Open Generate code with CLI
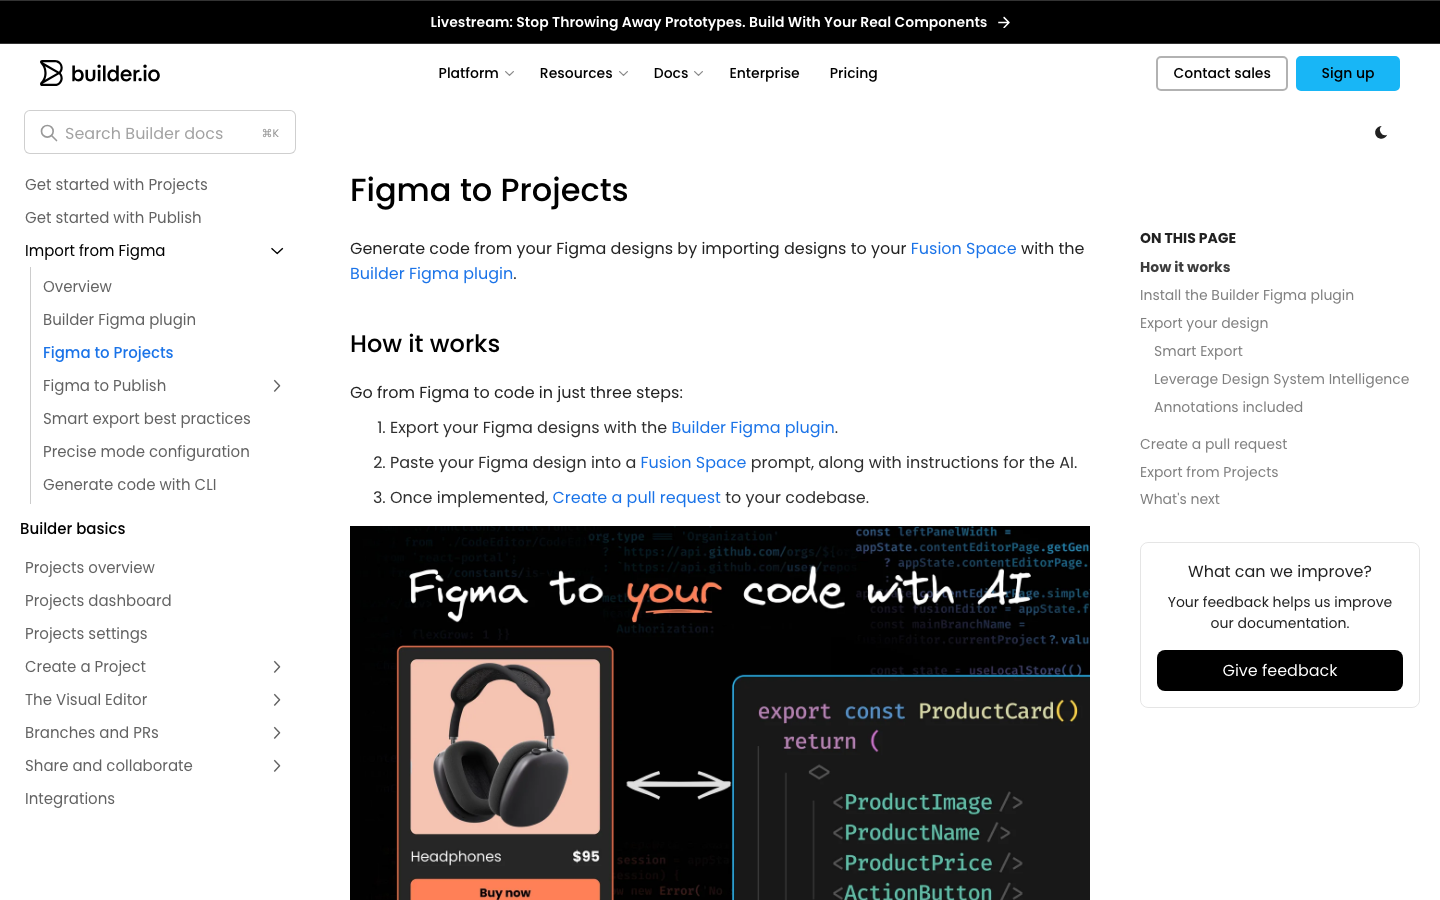1440x900 pixels. click(130, 484)
